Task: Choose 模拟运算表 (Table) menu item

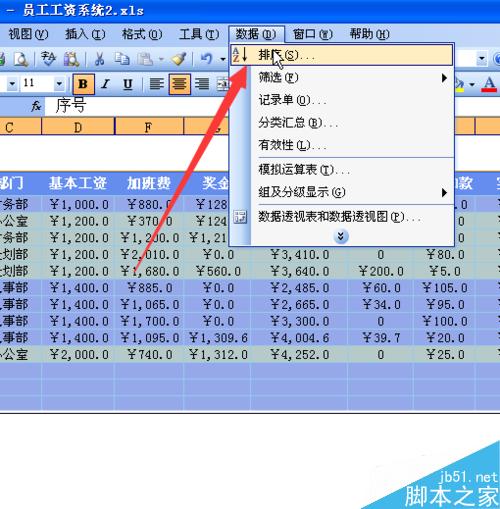Action: 341,170
